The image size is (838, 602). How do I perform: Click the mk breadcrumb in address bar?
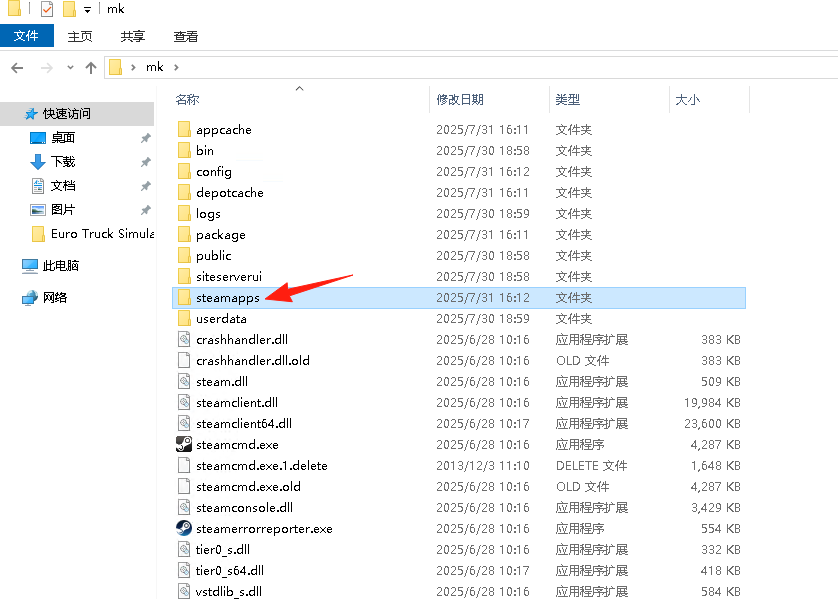(154, 67)
